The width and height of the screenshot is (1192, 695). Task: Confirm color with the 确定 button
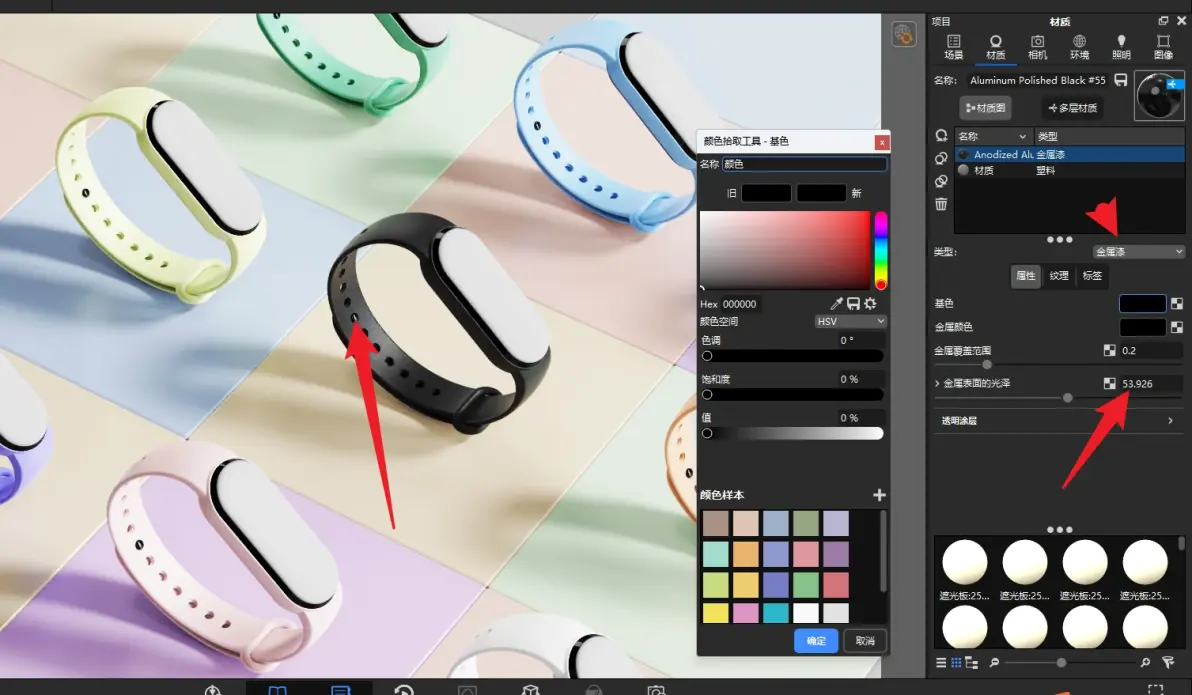pyautogui.click(x=816, y=641)
